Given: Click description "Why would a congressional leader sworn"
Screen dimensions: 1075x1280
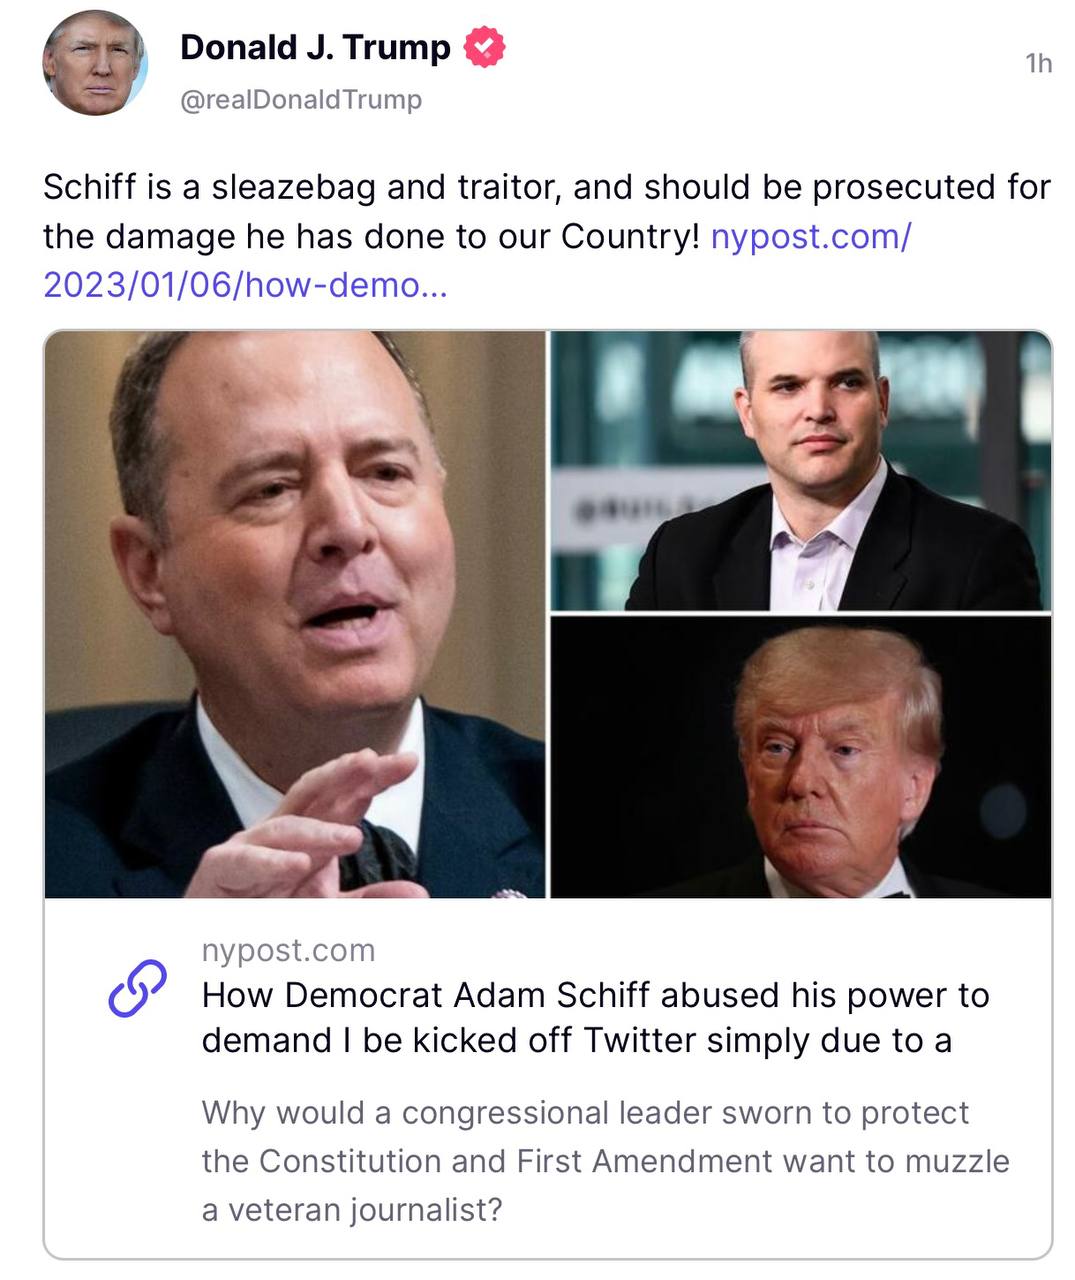Looking at the screenshot, I should coord(585,1113).
